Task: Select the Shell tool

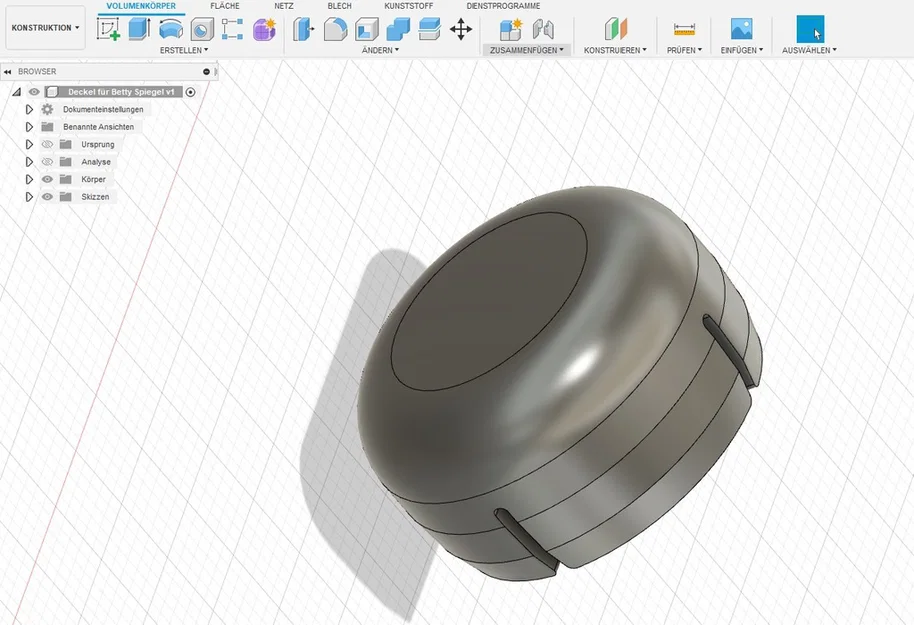Action: tap(367, 29)
